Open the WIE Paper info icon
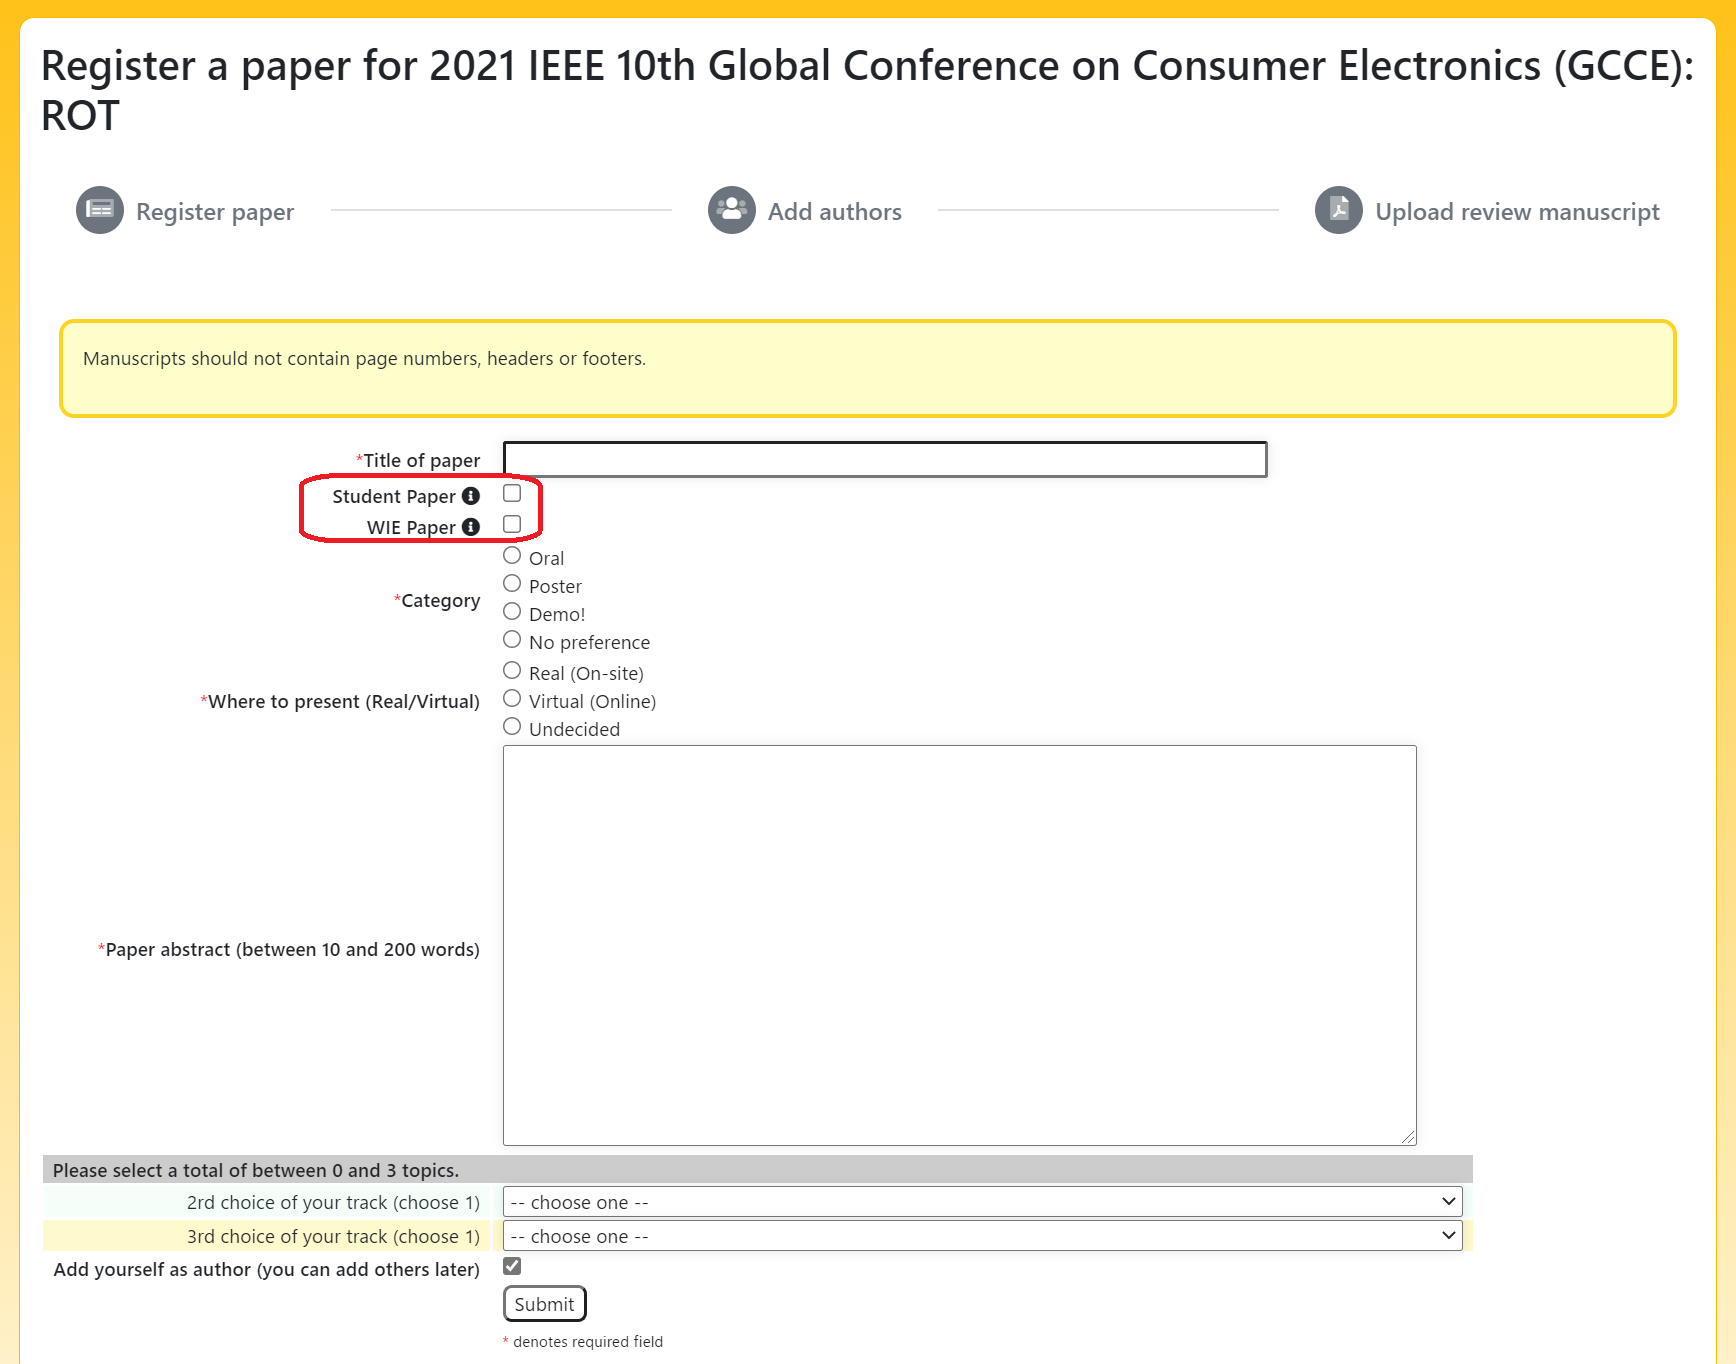The height and width of the screenshot is (1364, 1736). [471, 527]
